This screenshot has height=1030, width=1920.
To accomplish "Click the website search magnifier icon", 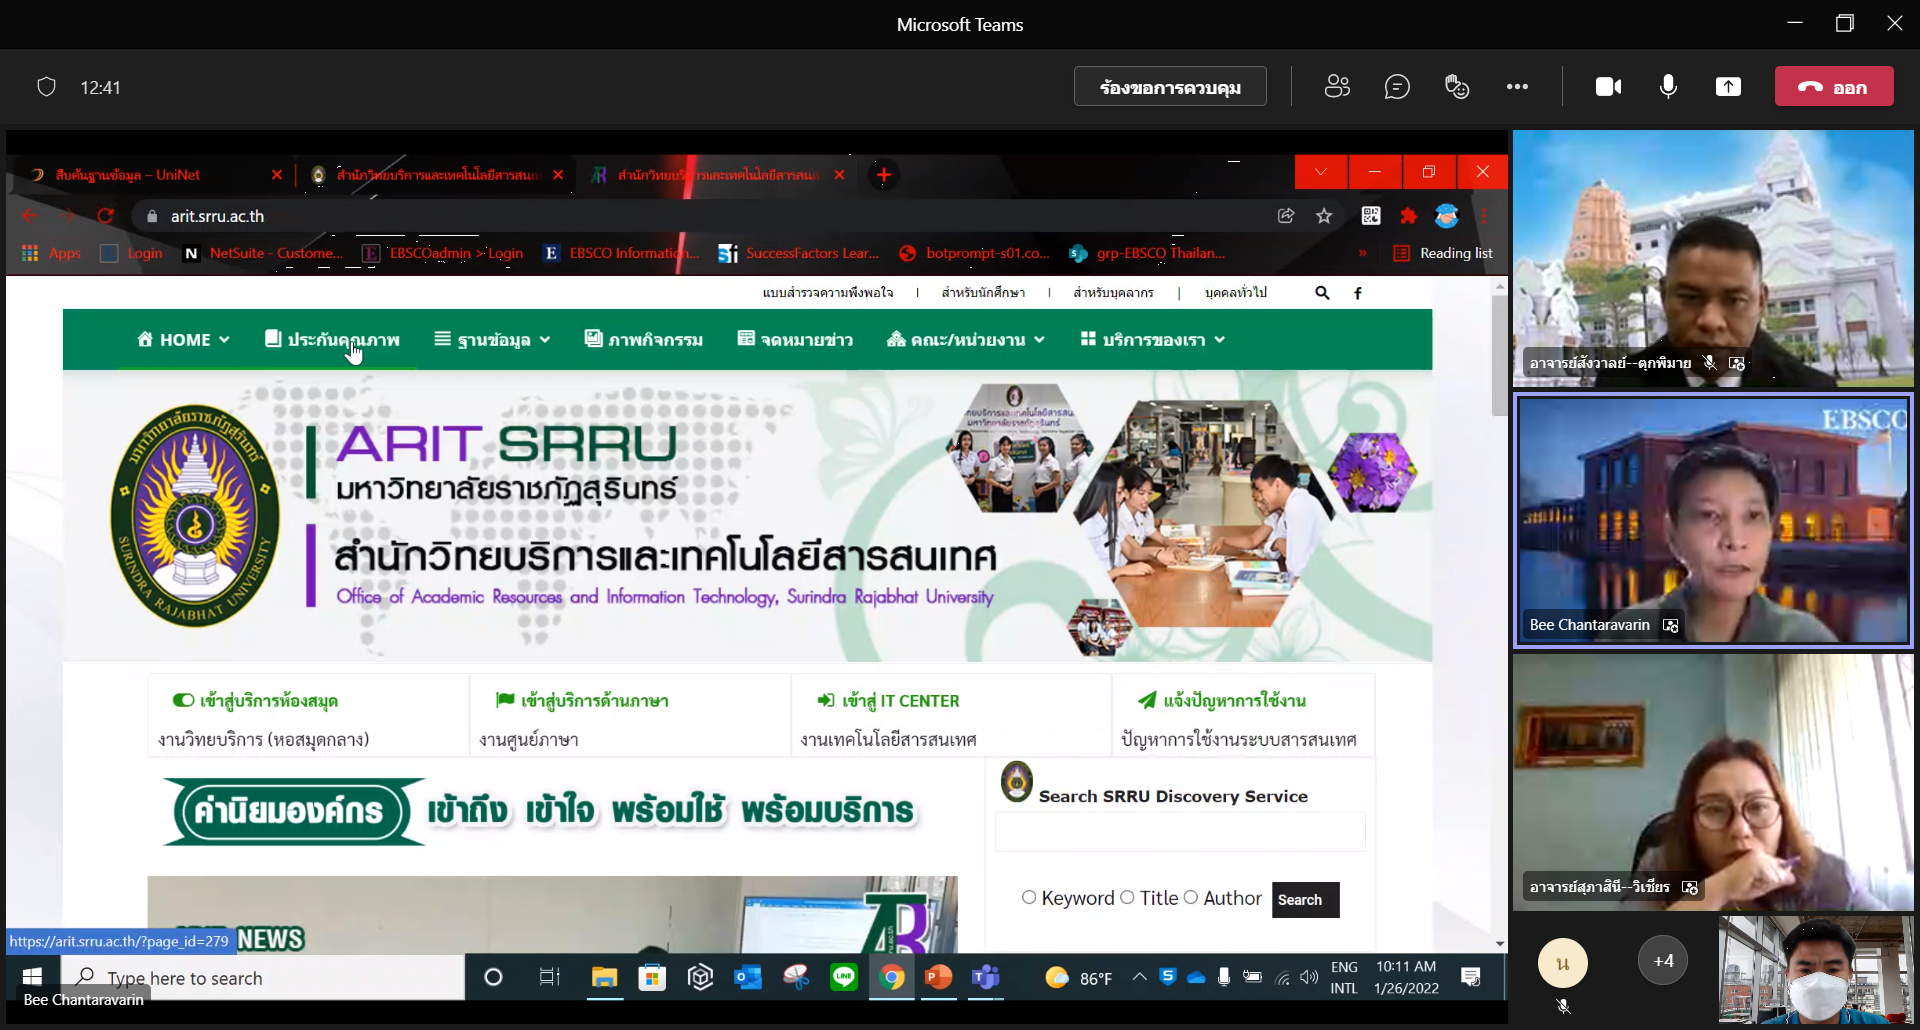I will point(1322,293).
